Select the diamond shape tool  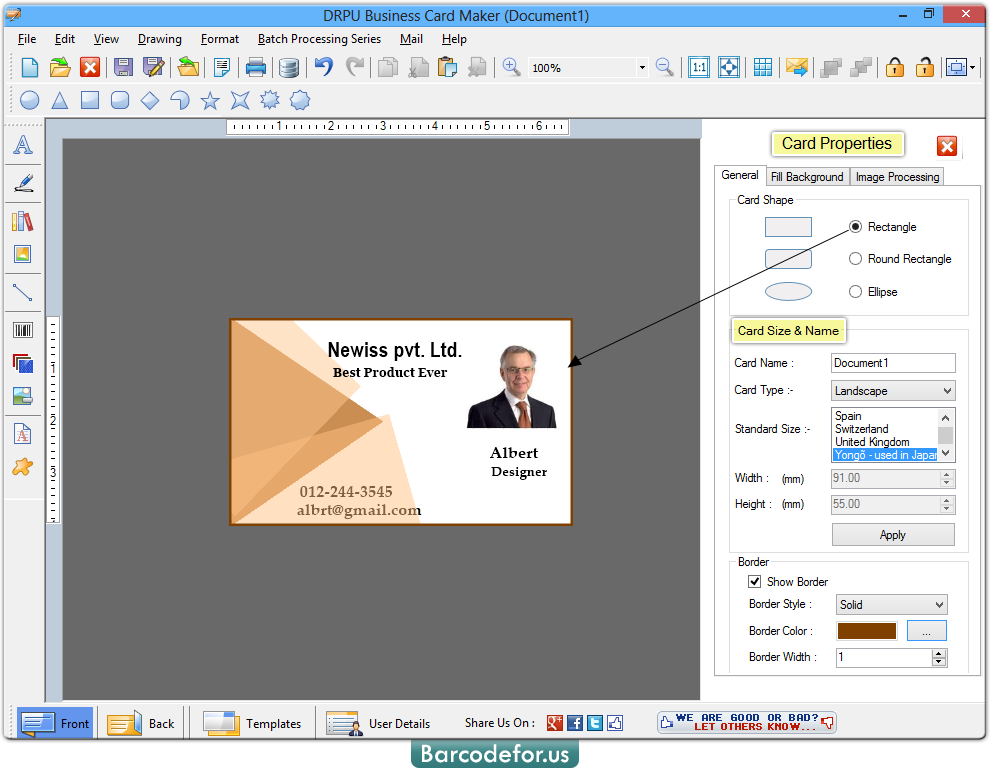[x=150, y=100]
